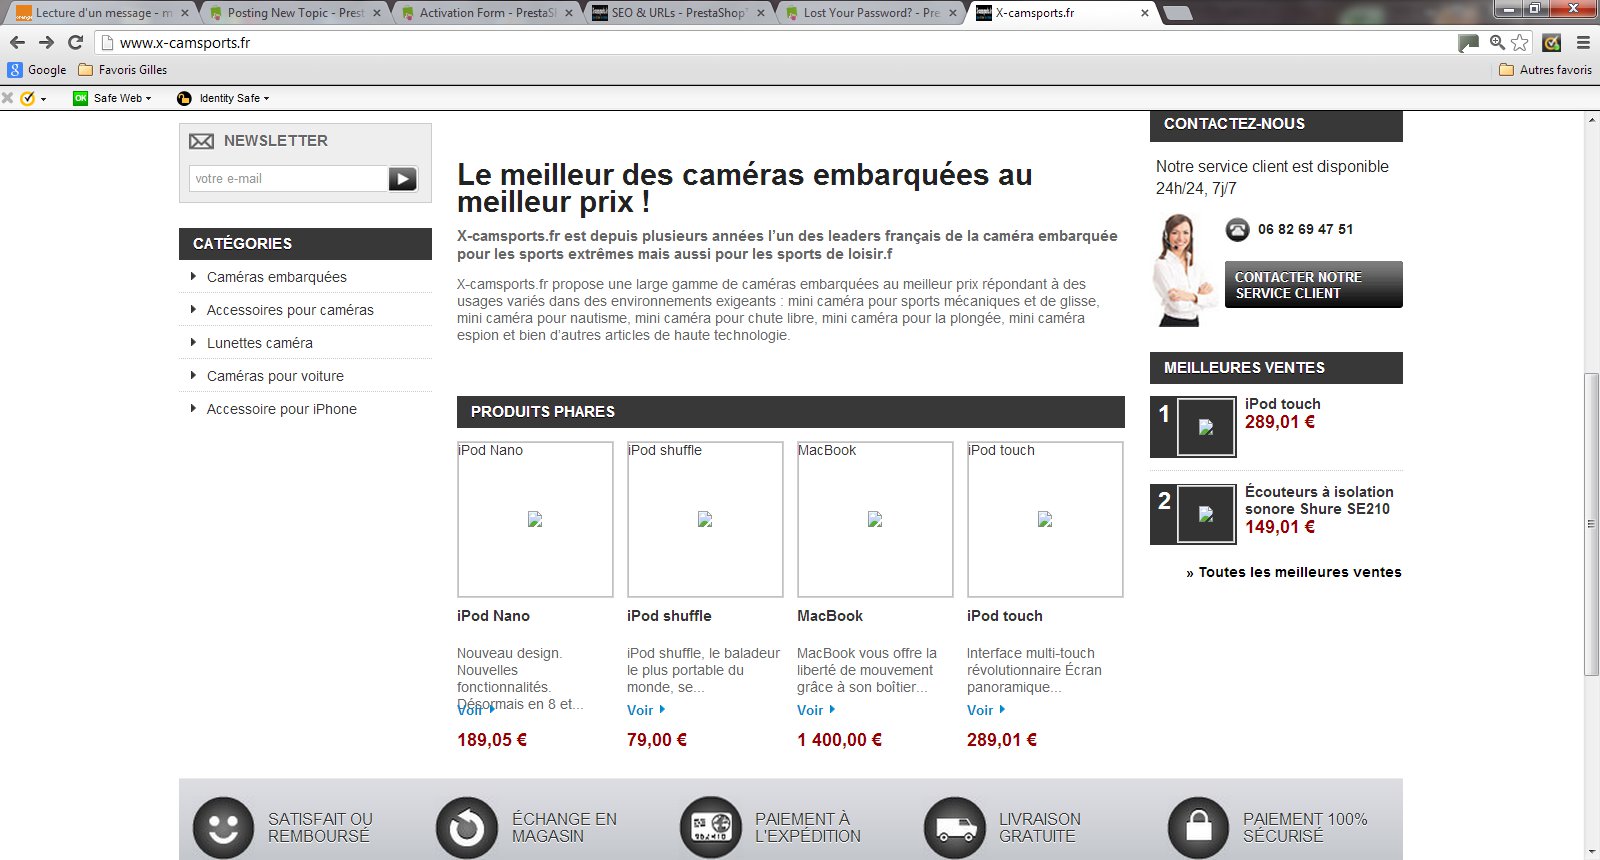The image size is (1600, 860).
Task: Open iPod touch title in Meilleures ventes
Action: coord(1283,404)
